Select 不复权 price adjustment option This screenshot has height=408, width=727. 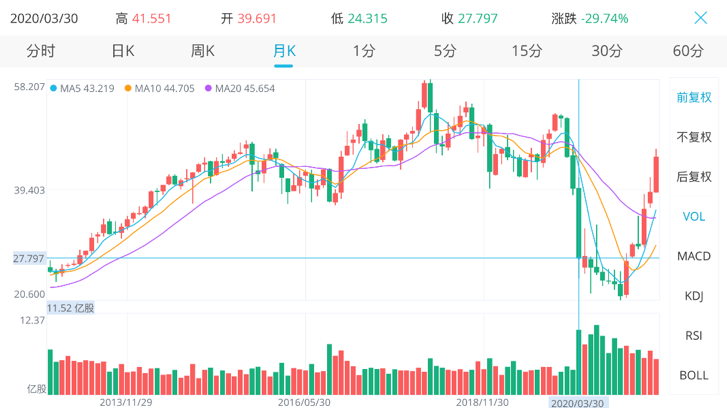click(x=693, y=137)
